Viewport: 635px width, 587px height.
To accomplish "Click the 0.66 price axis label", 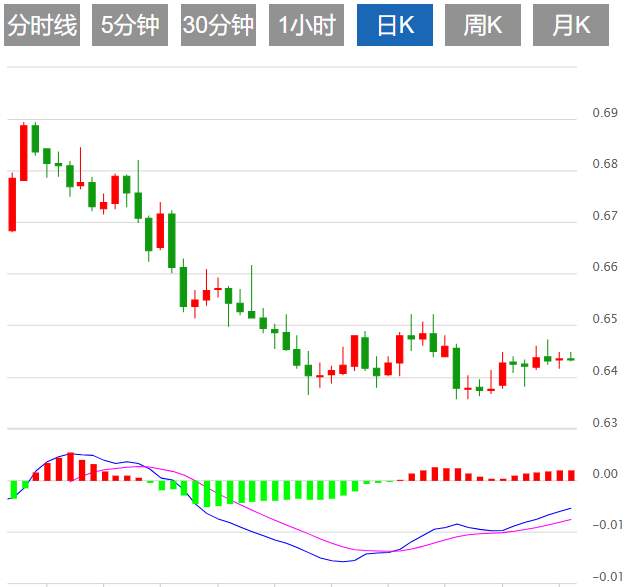I will pyautogui.click(x=605, y=267).
